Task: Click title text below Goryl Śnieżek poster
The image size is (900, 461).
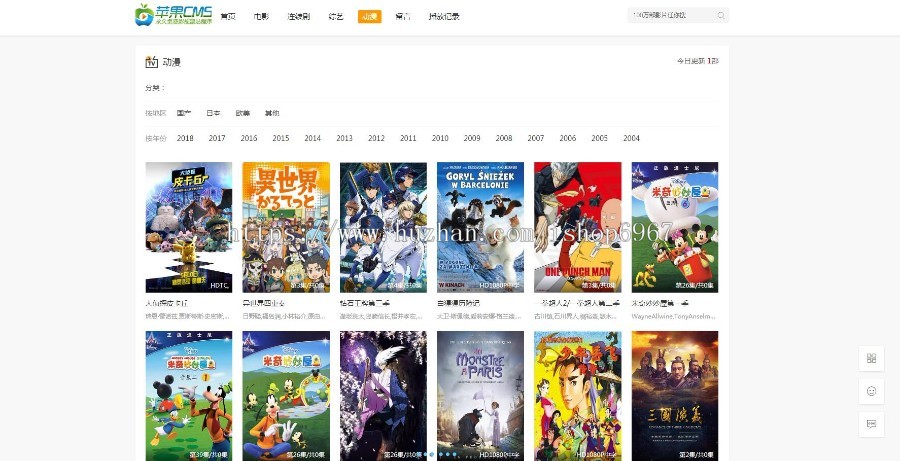Action: point(458,303)
